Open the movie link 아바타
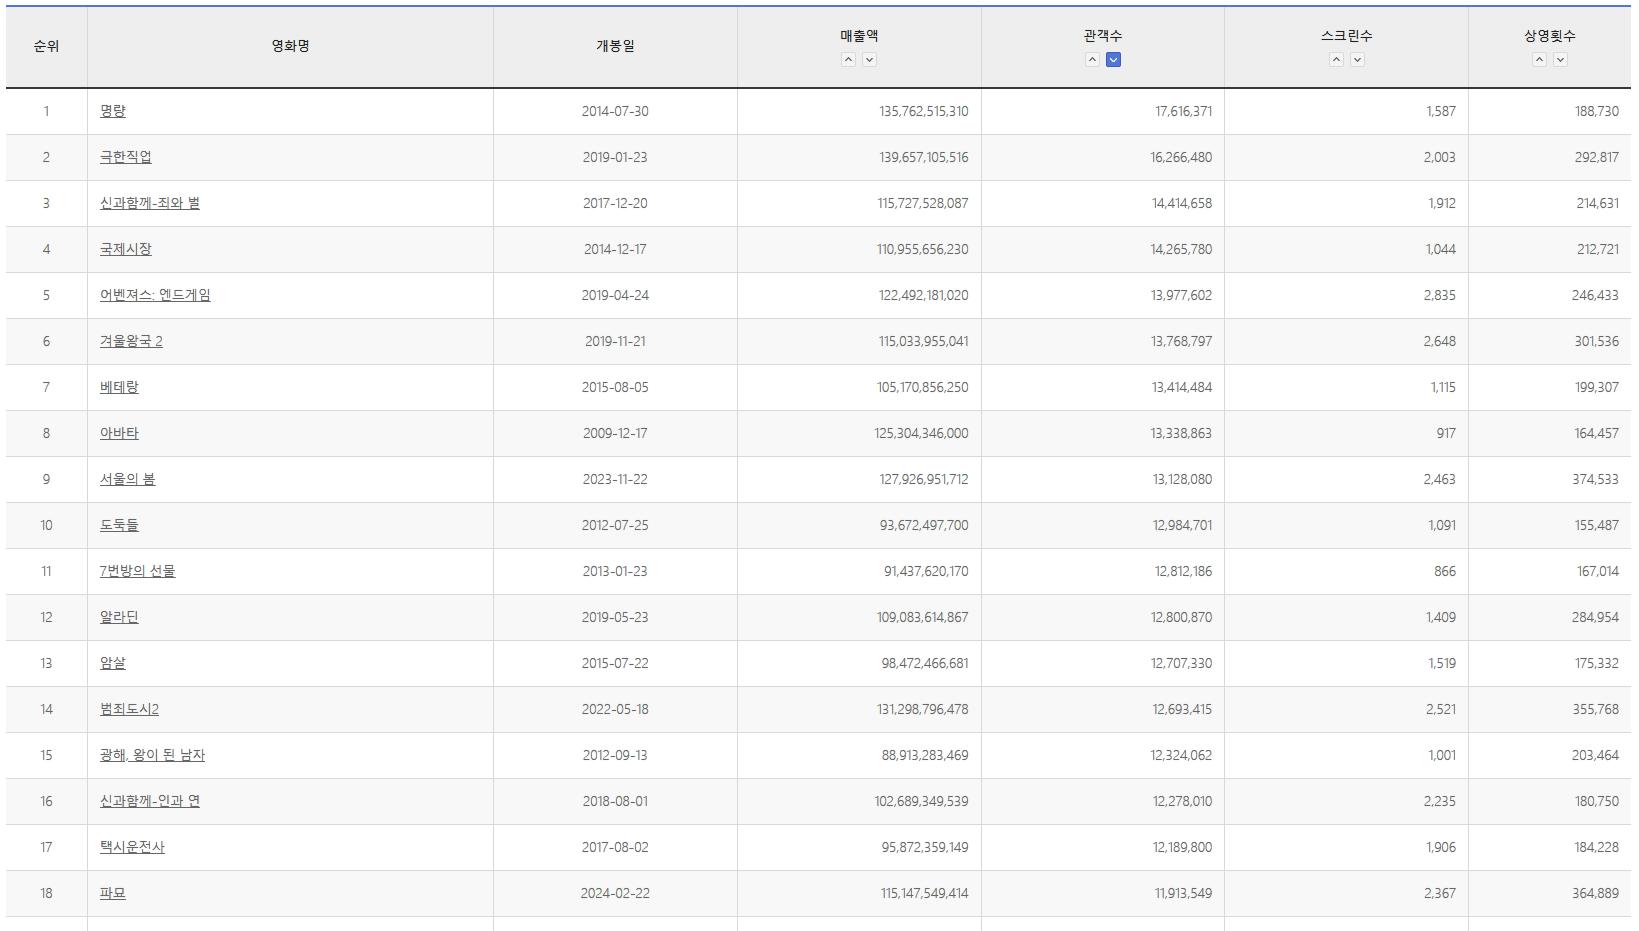Screen dimensions: 1639x931 (x=119, y=433)
